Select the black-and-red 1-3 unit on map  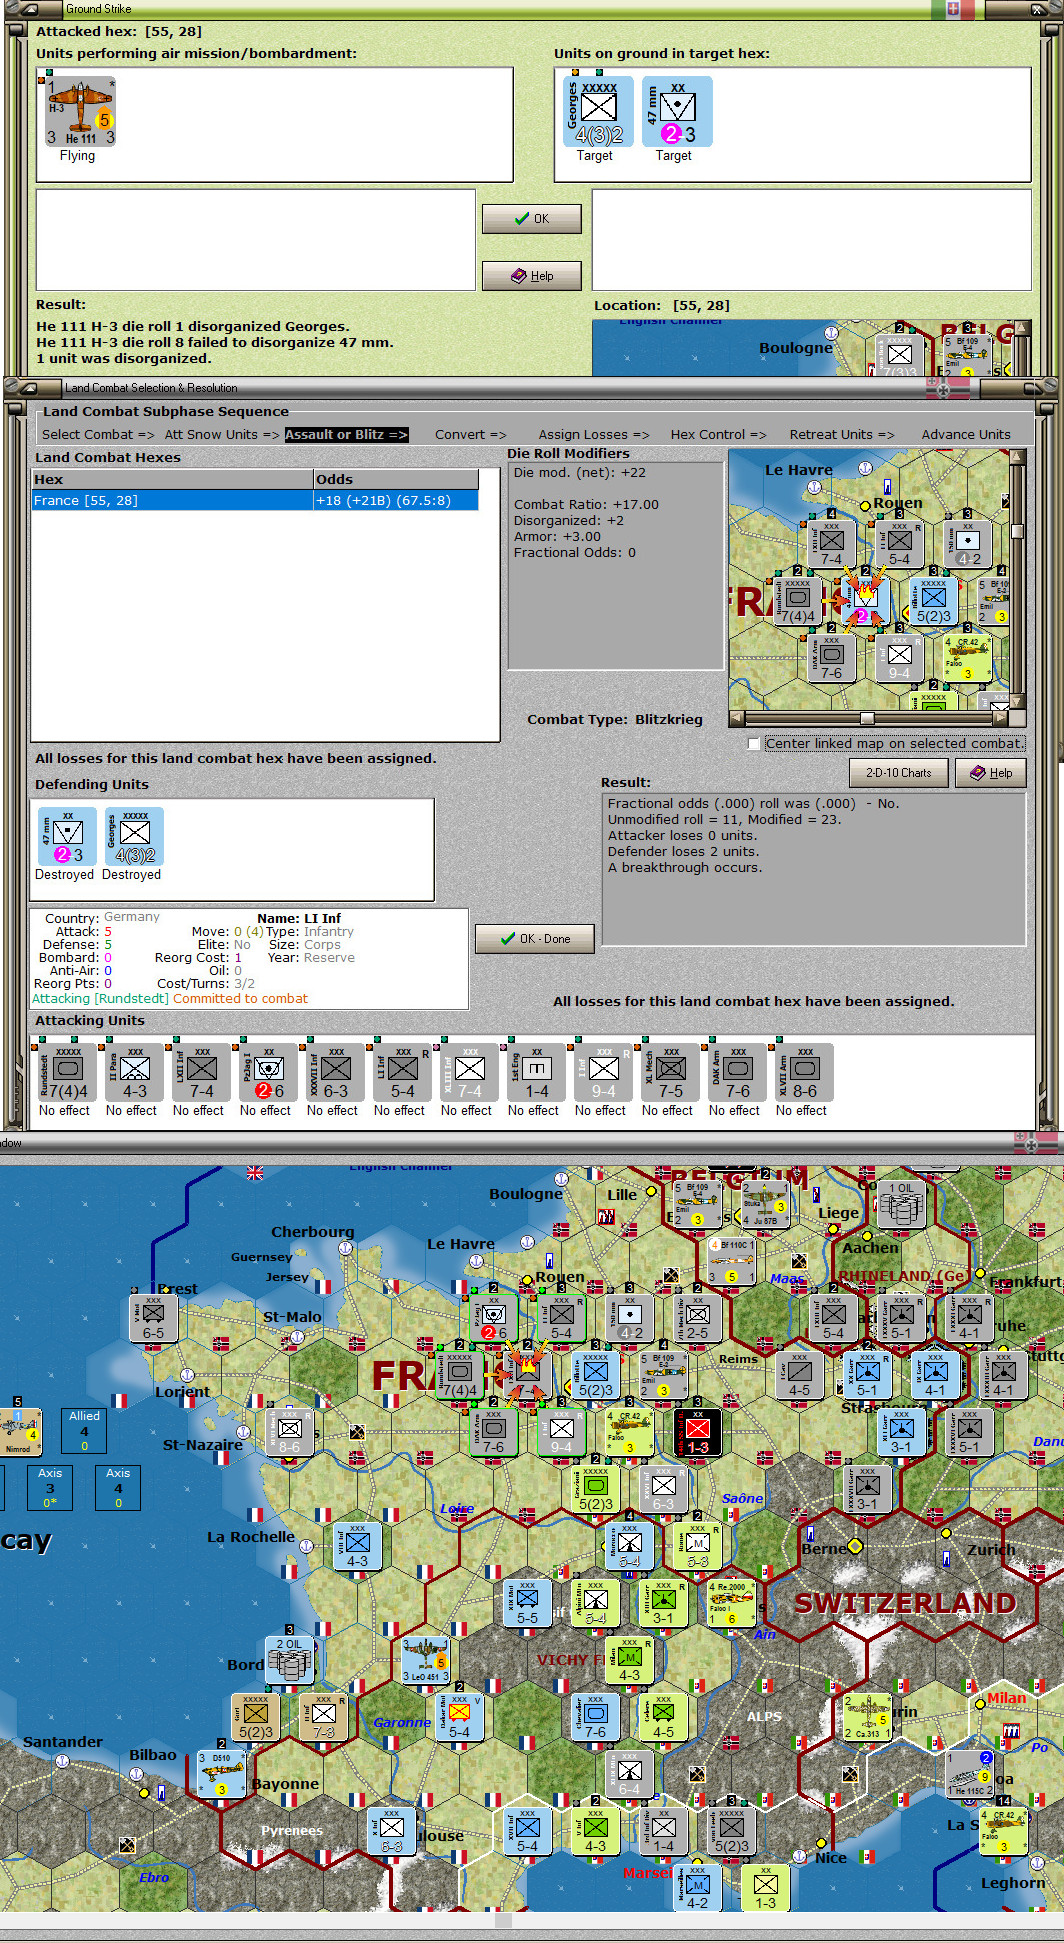[x=698, y=1433]
